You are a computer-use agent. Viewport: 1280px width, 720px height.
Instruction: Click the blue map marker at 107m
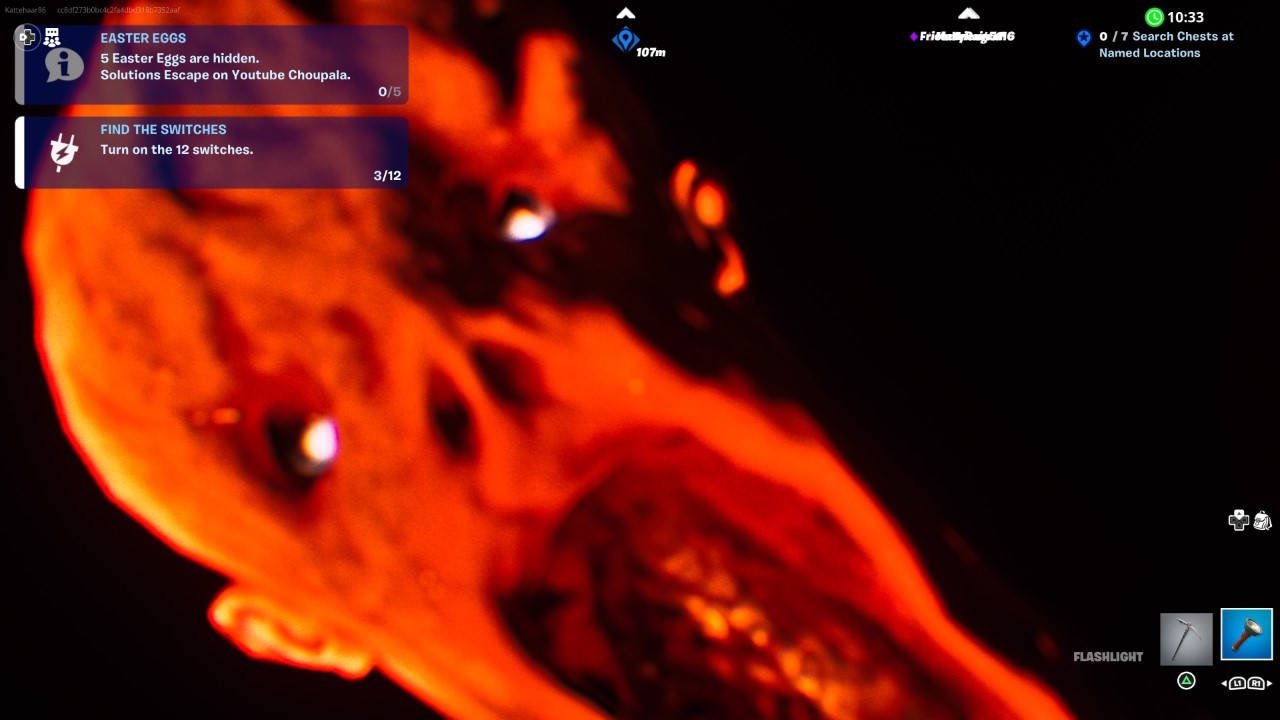(x=626, y=40)
